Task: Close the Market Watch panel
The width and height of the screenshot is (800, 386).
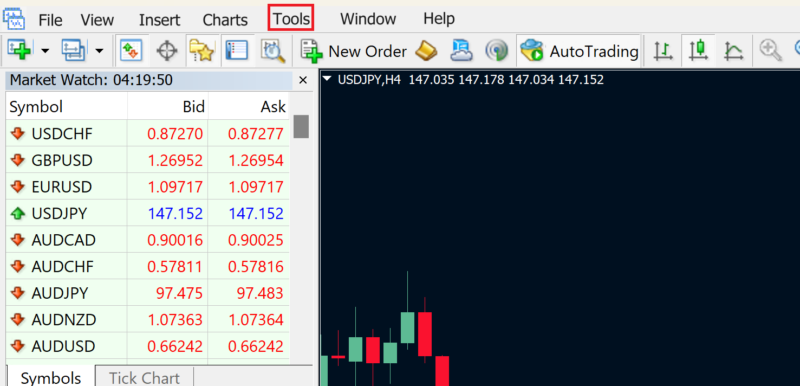Action: tap(302, 80)
